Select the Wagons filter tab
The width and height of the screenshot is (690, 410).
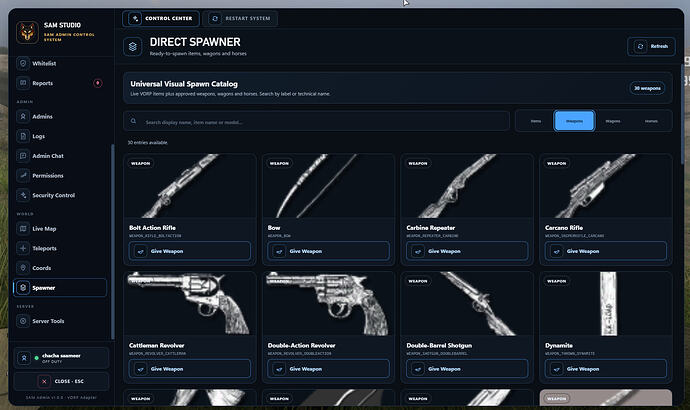613,121
